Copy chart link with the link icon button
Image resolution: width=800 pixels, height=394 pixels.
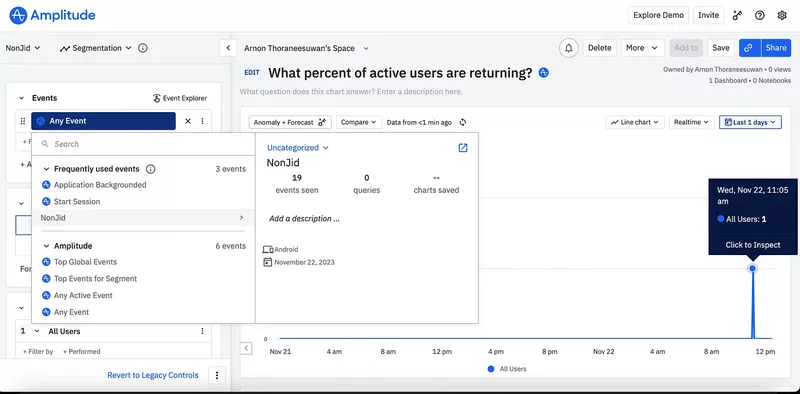tap(749, 48)
